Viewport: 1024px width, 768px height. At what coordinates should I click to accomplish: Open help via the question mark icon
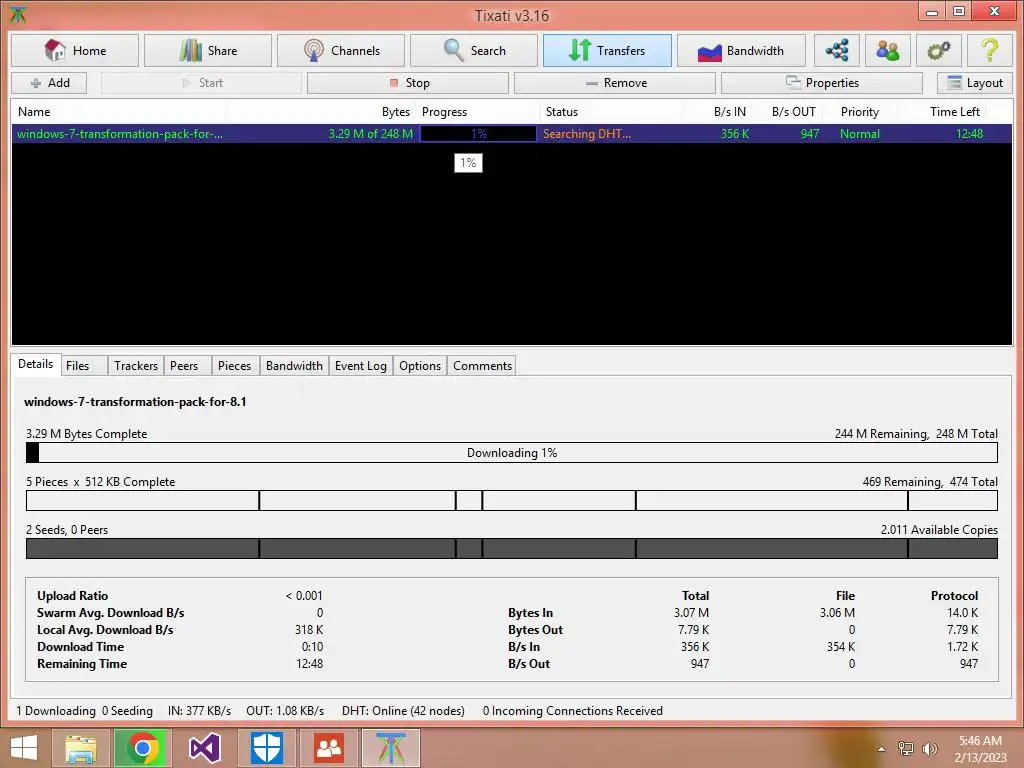[989, 50]
